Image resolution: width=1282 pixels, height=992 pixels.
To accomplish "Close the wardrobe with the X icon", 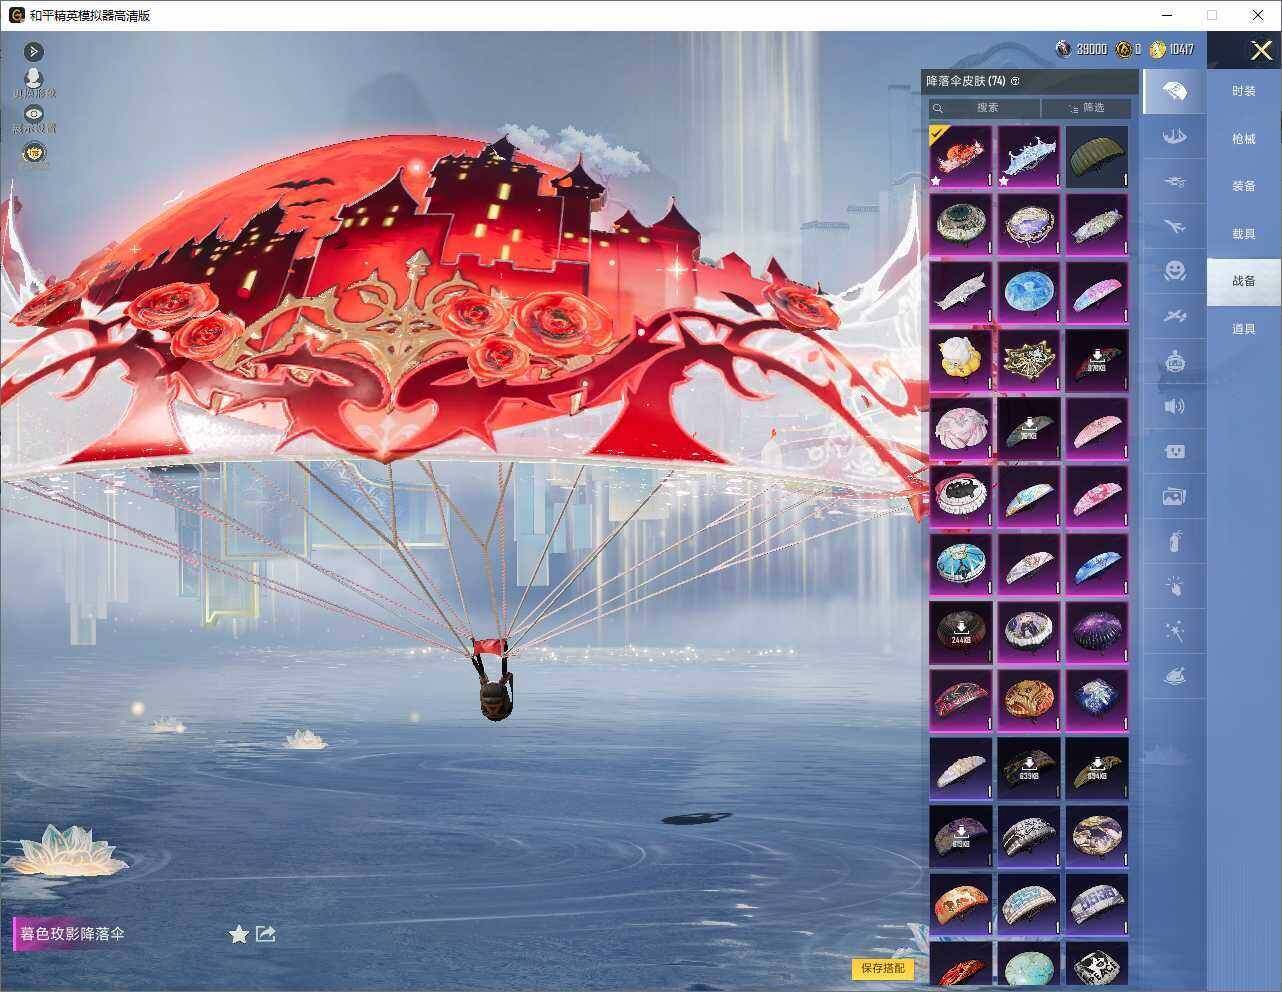I will [x=1261, y=50].
